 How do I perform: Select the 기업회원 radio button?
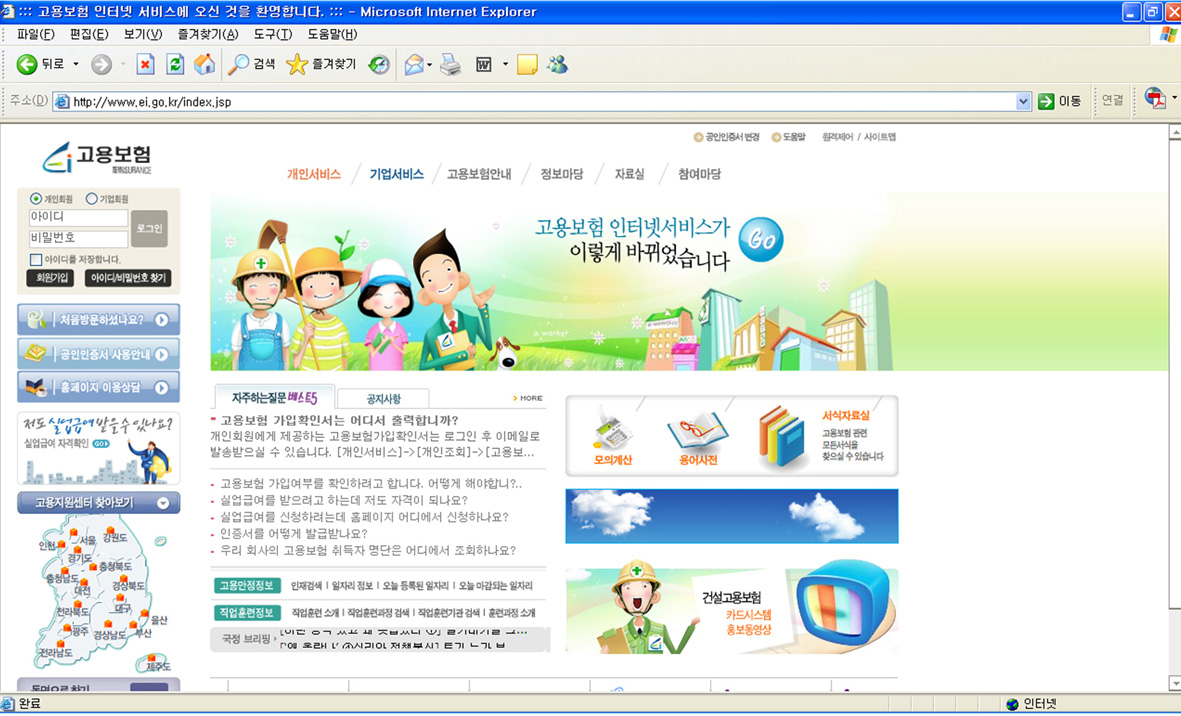point(92,199)
